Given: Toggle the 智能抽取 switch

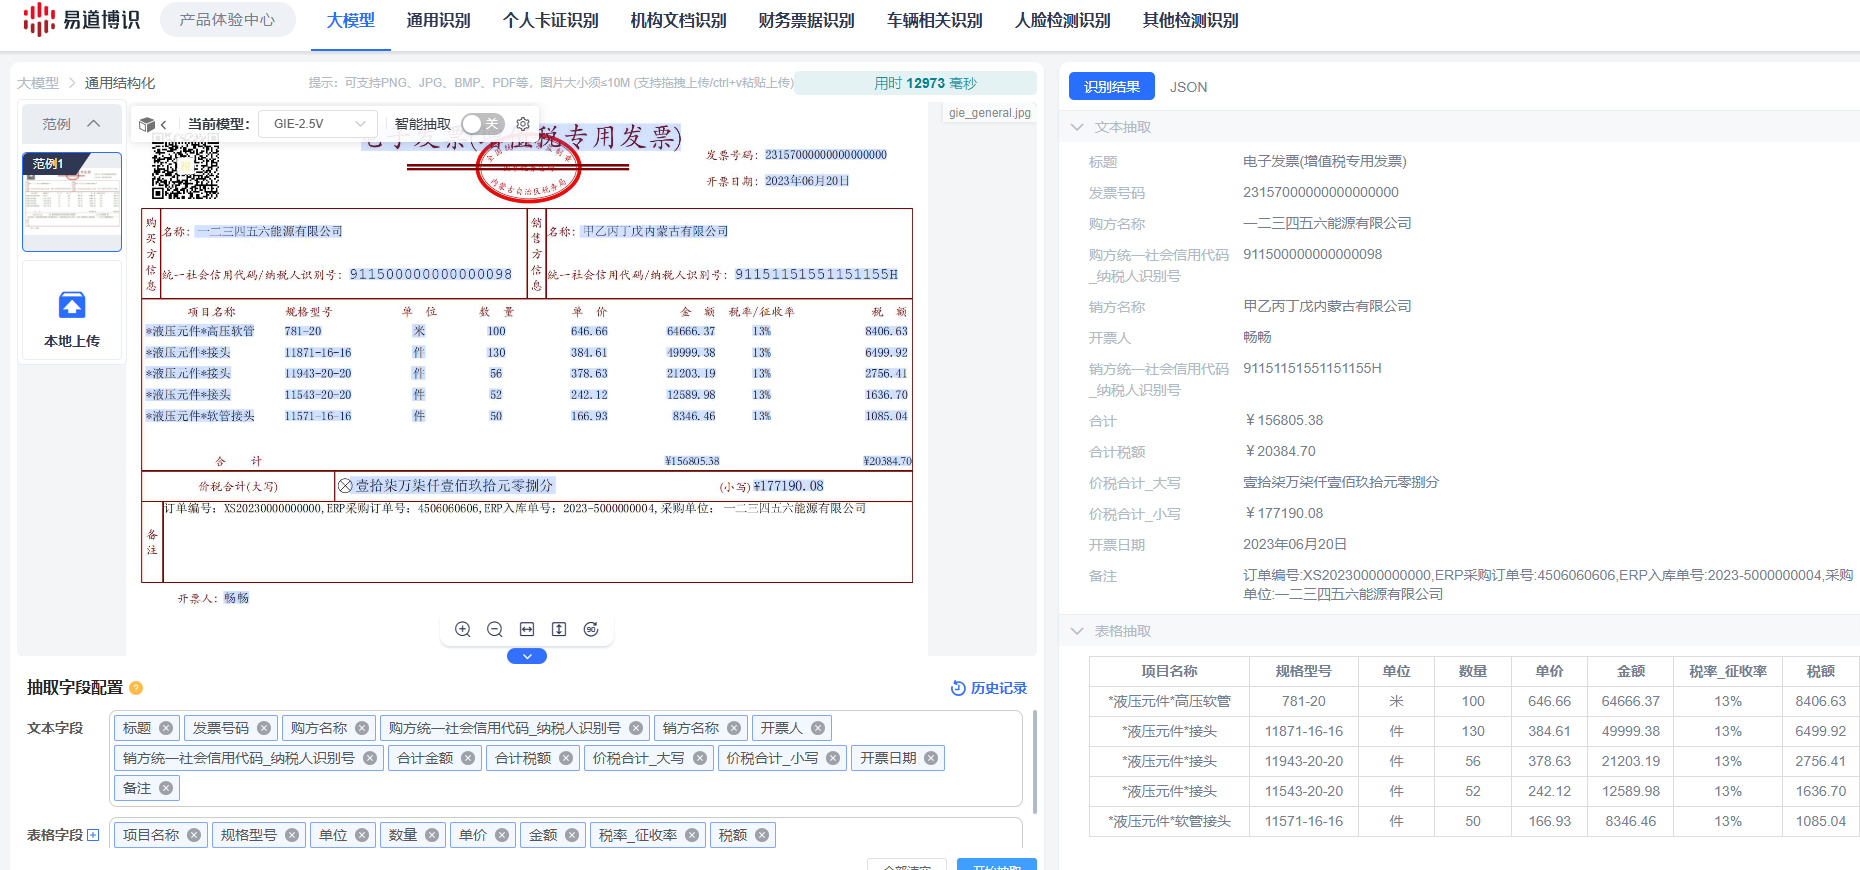Looking at the screenshot, I should click(x=482, y=124).
